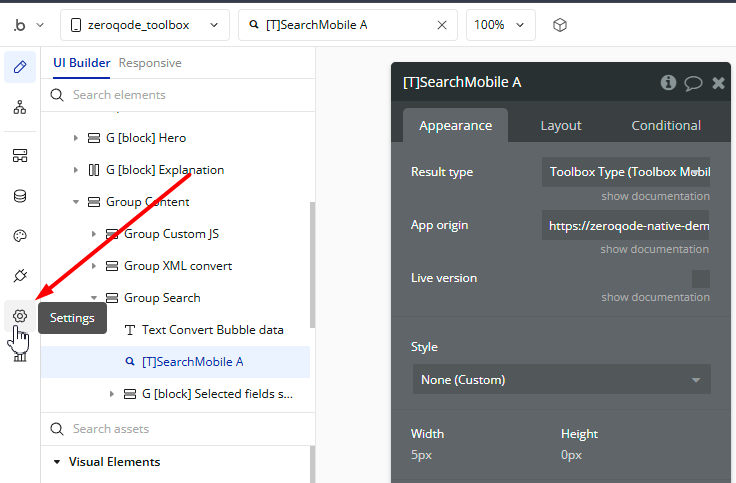Click show documentation under Result type
The height and width of the screenshot is (483, 736).
pos(655,196)
